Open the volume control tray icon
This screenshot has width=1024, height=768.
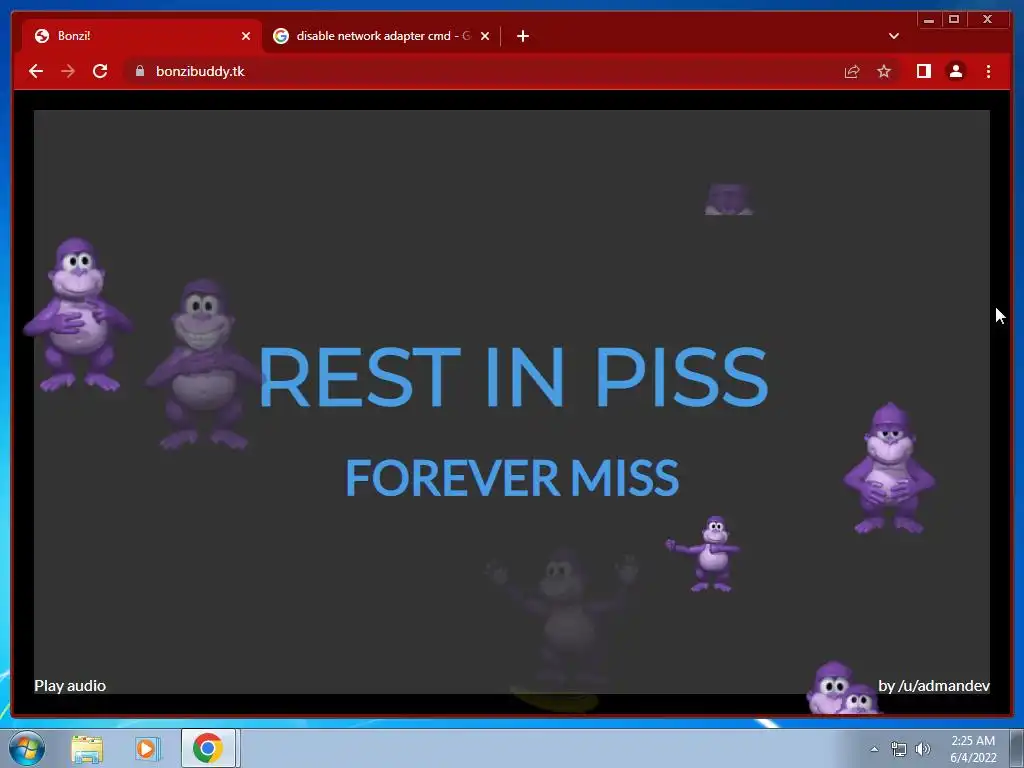(923, 749)
